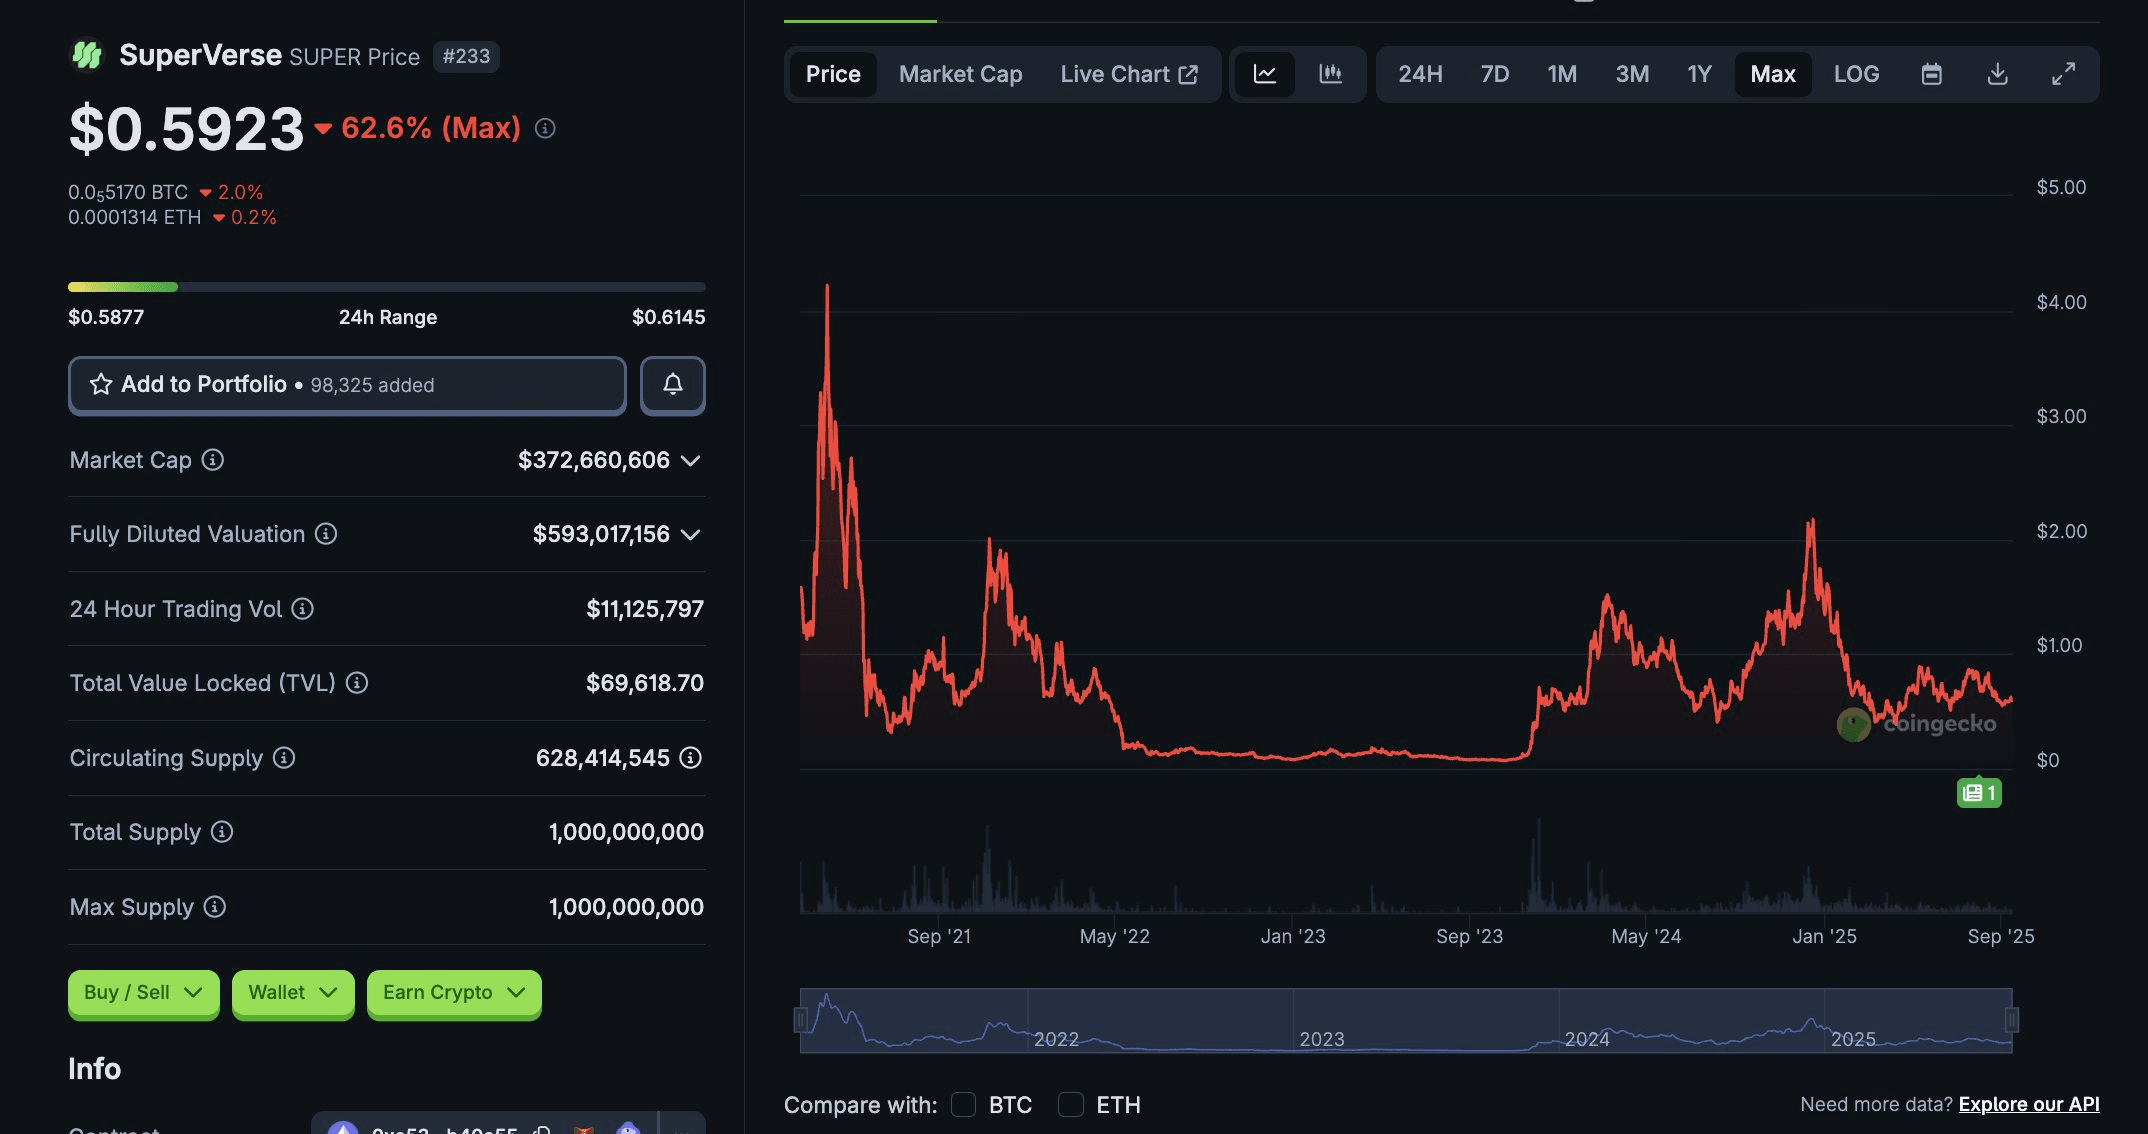The image size is (2148, 1134).
Task: Click the price alert bell icon
Action: [673, 385]
